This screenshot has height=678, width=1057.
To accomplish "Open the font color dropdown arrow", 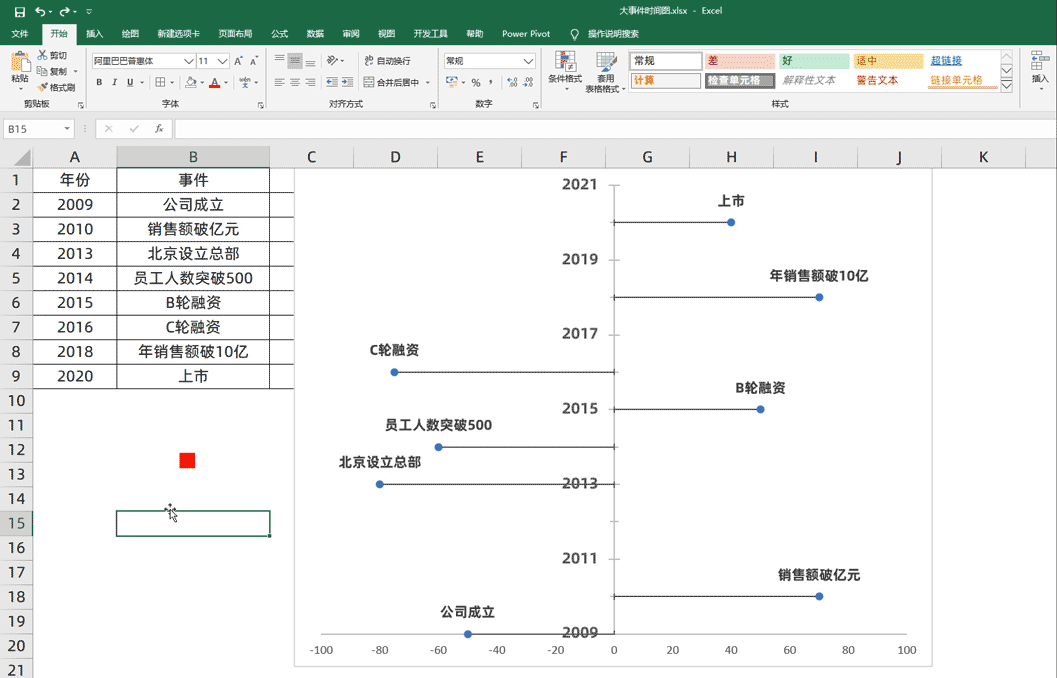I will coord(226,82).
